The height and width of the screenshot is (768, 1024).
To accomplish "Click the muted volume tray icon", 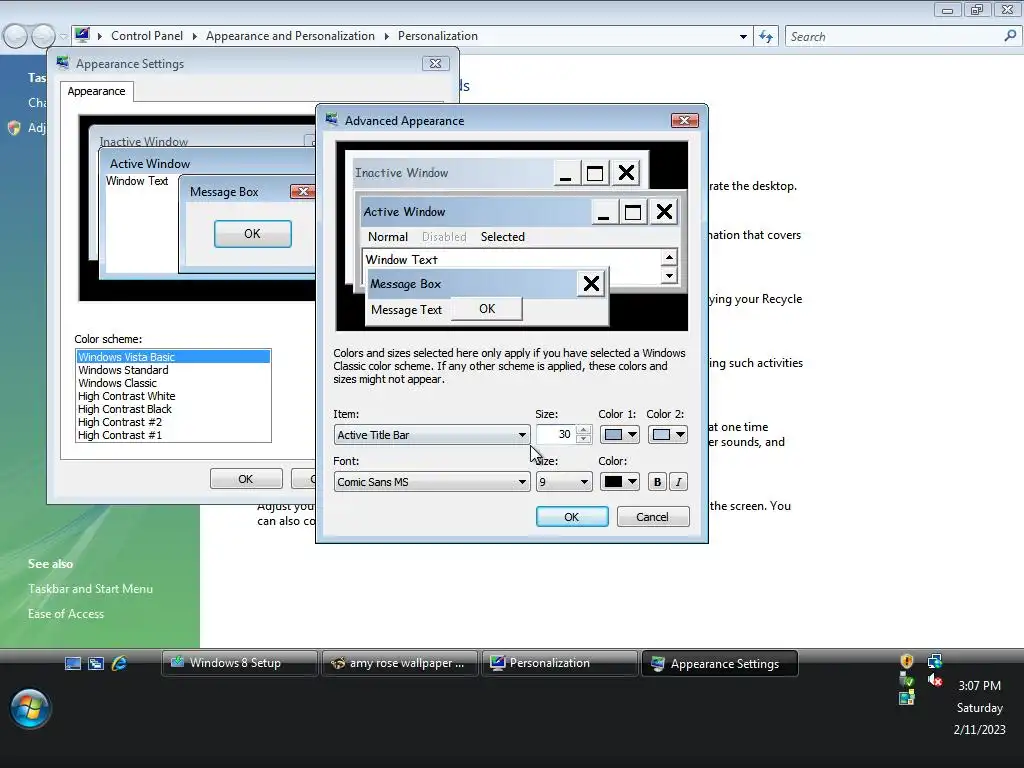I will pos(935,681).
